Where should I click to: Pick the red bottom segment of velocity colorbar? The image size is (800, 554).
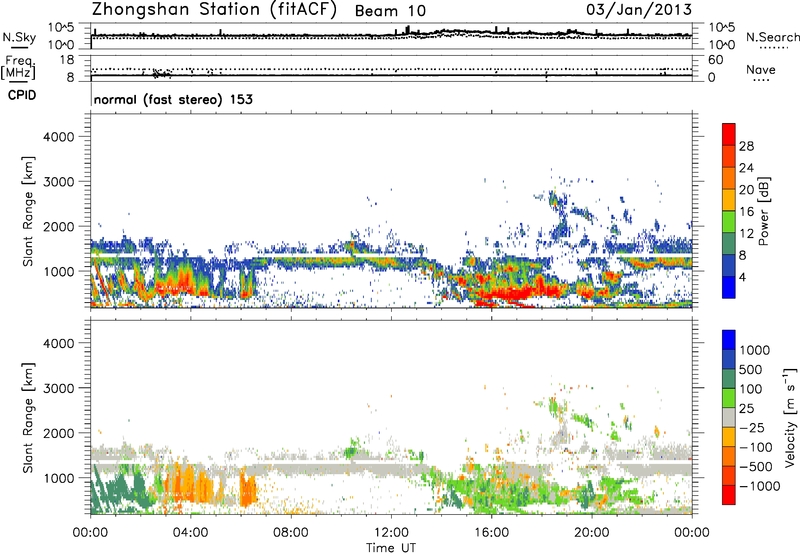(729, 495)
